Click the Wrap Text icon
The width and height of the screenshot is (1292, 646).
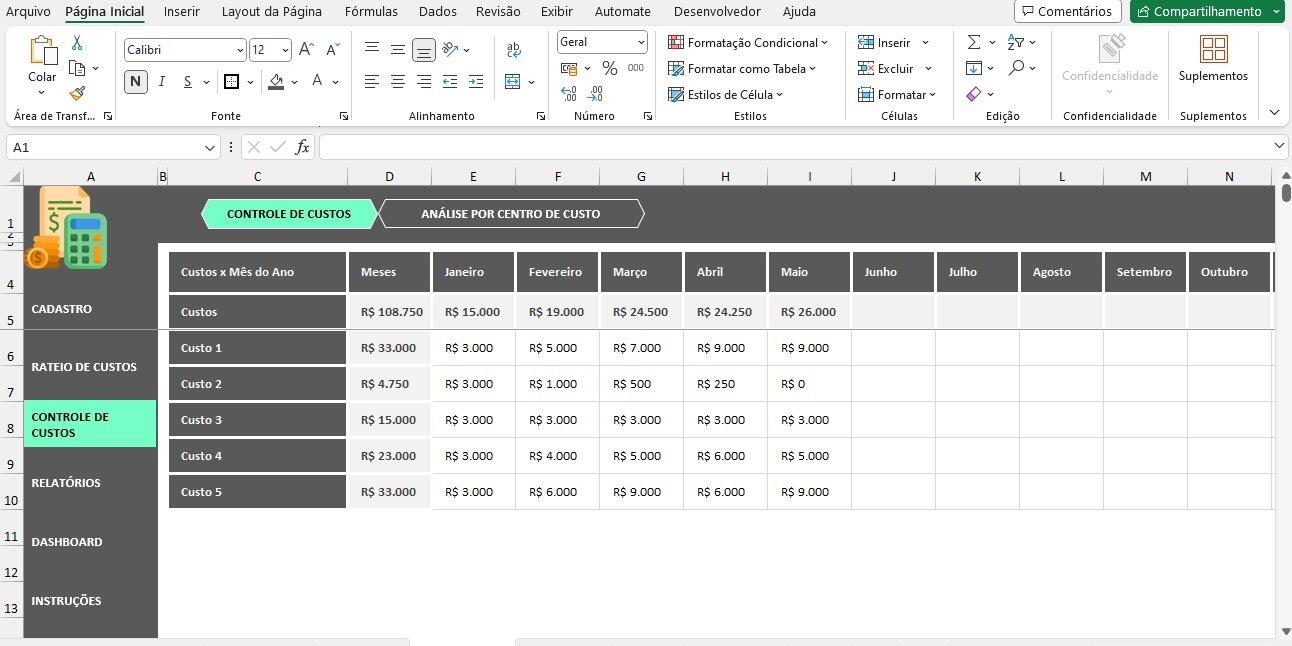tap(514, 49)
